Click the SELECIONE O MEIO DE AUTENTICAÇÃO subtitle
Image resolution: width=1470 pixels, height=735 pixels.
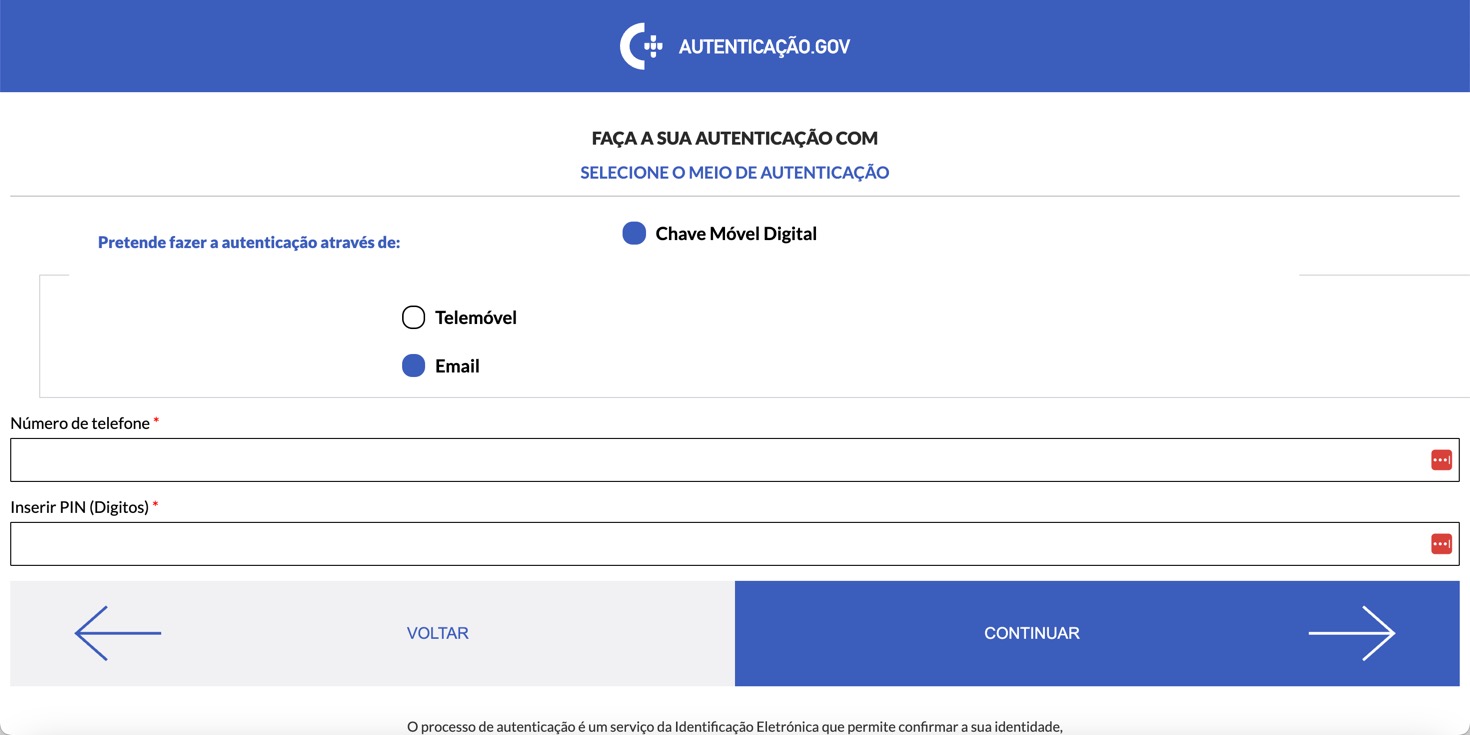pos(735,173)
